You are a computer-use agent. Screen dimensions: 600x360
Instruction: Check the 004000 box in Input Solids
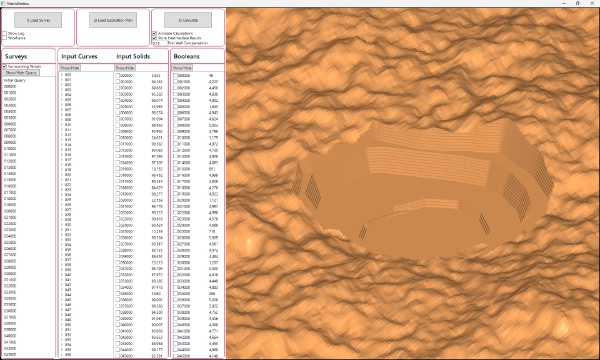click(x=118, y=100)
